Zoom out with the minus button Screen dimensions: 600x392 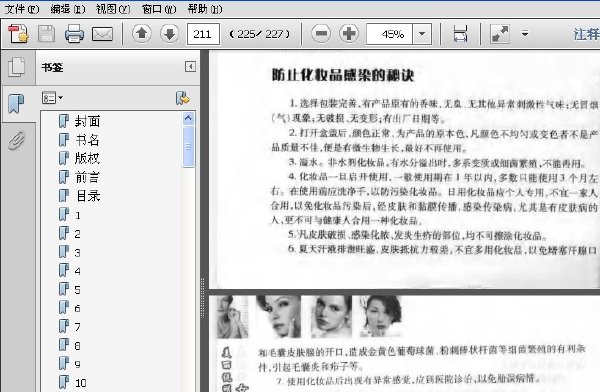[x=321, y=34]
